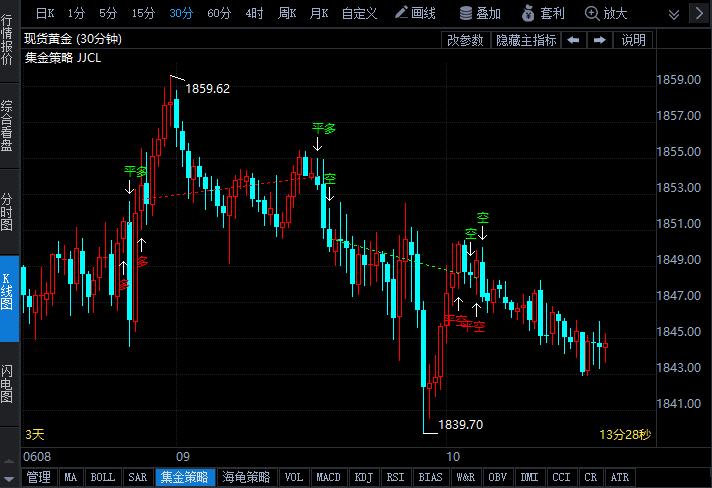Select the CCI indicator tab
The height and width of the screenshot is (488, 712).
click(x=562, y=478)
